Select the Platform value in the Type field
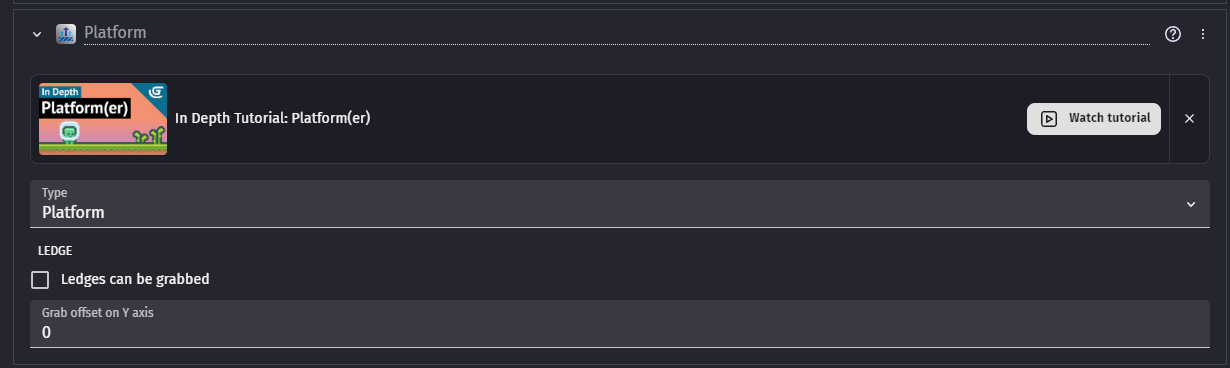The width and height of the screenshot is (1230, 368). tap(73, 213)
